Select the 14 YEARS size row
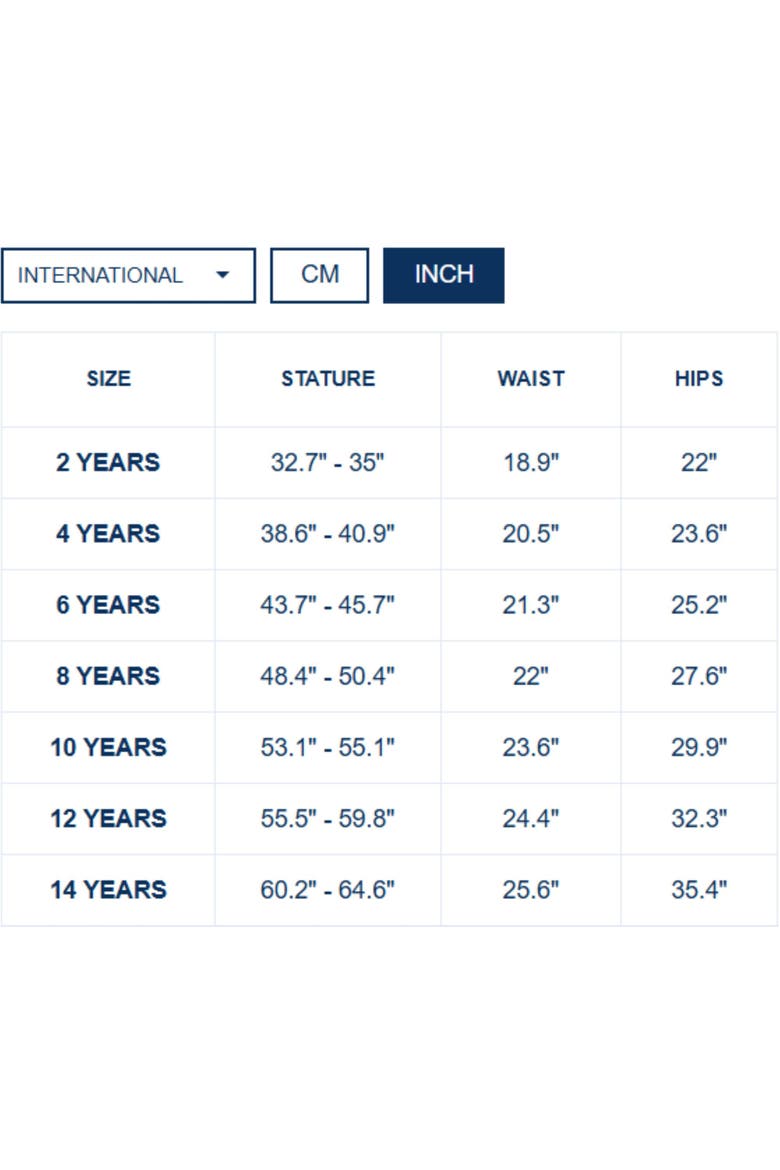The height and width of the screenshot is (1170, 780). click(x=389, y=890)
